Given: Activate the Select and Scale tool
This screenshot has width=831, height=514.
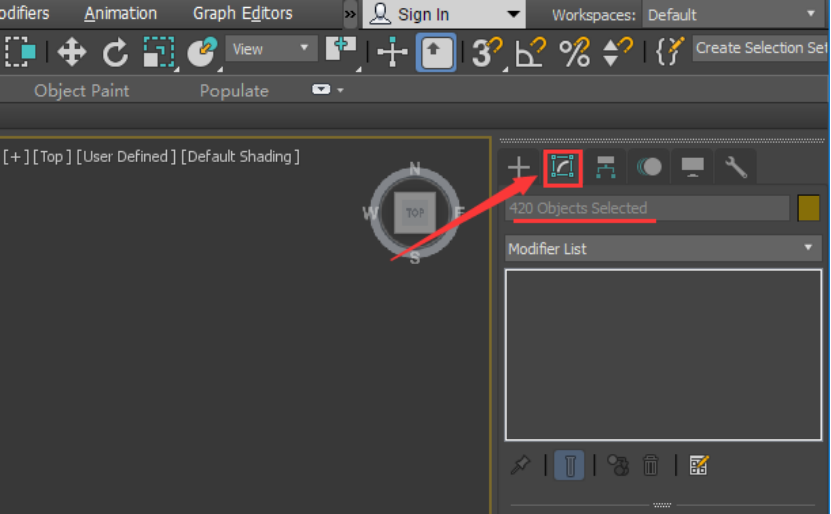Looking at the screenshot, I should [x=159, y=52].
